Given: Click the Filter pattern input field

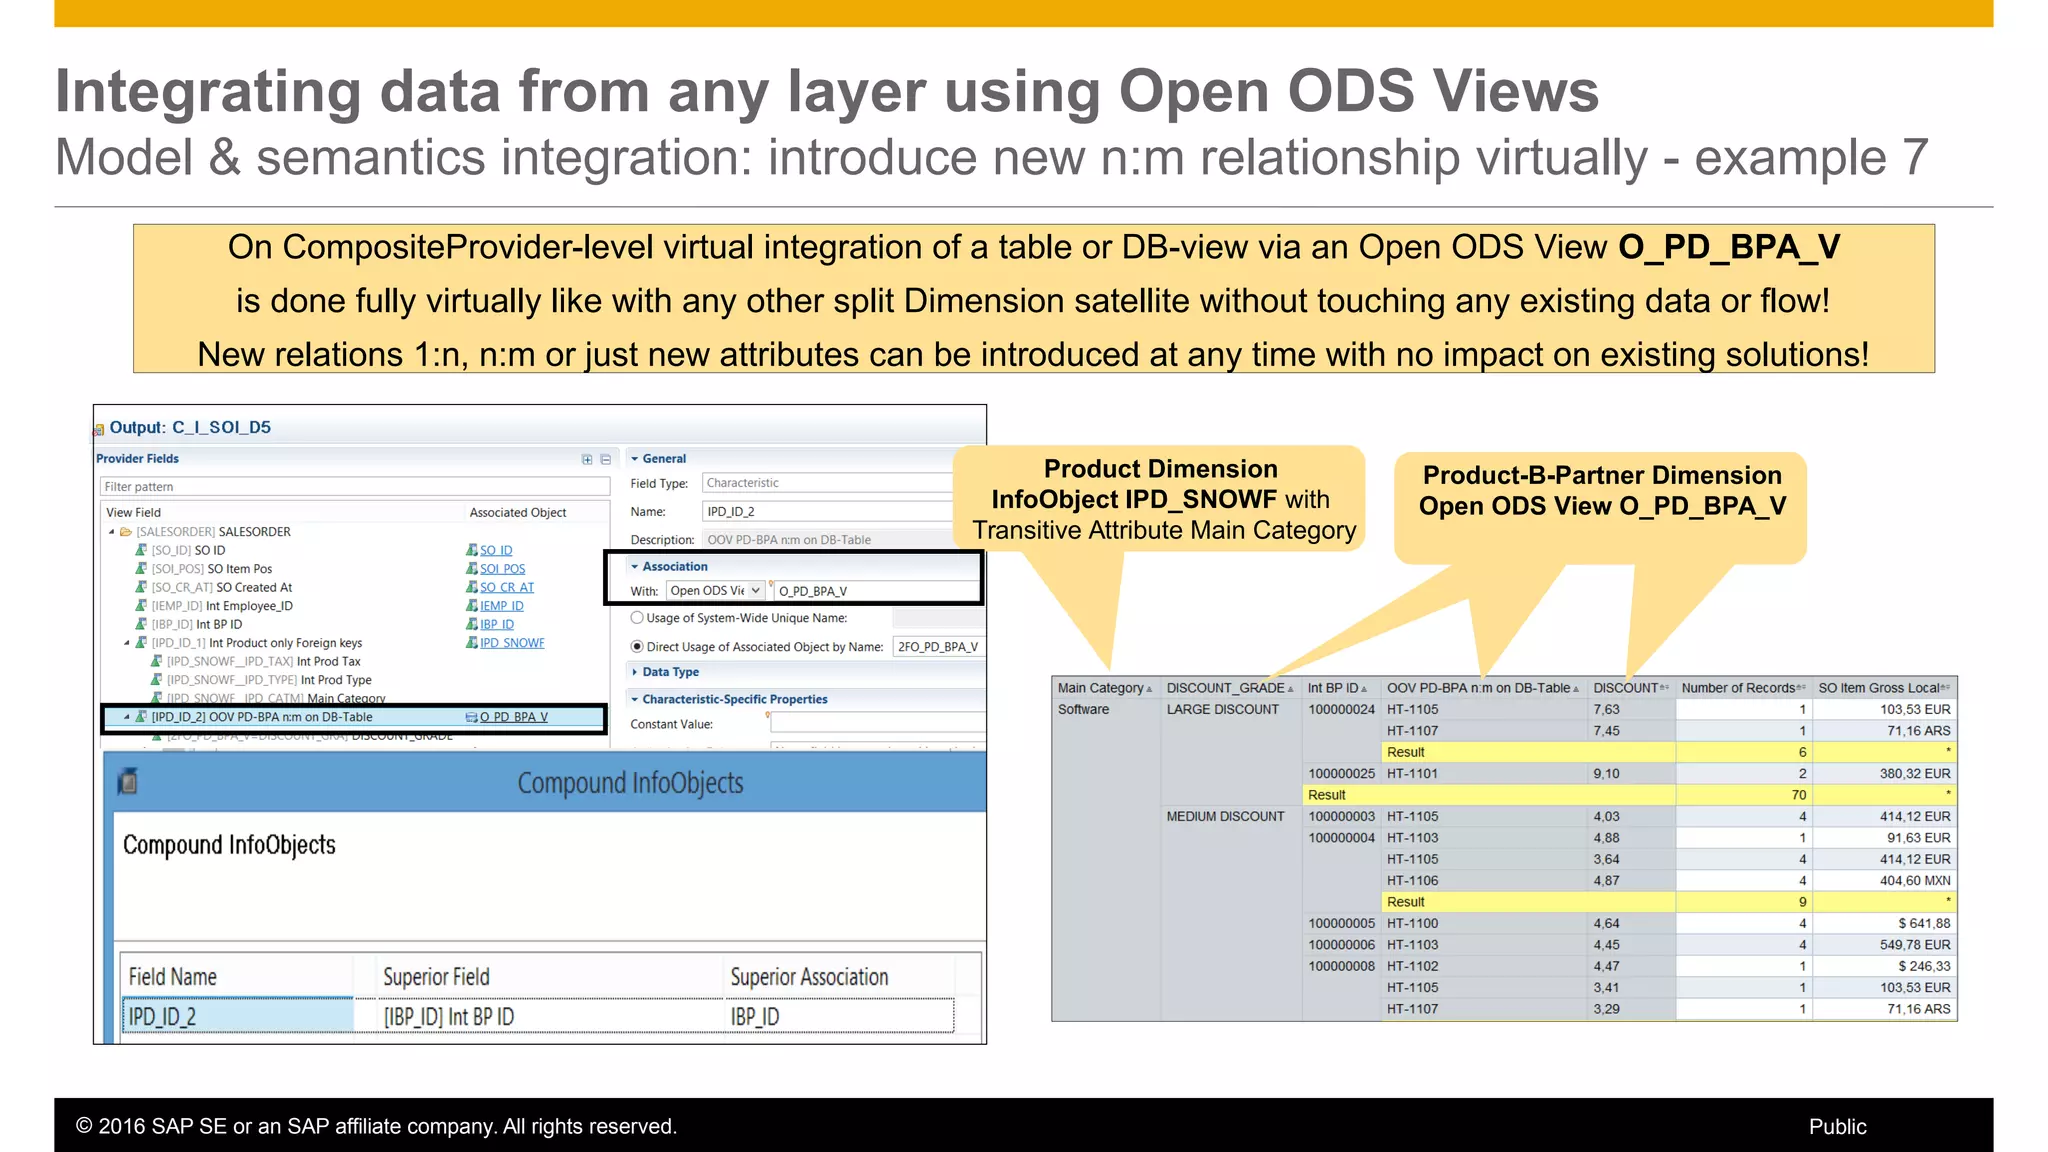Looking at the screenshot, I should (355, 487).
